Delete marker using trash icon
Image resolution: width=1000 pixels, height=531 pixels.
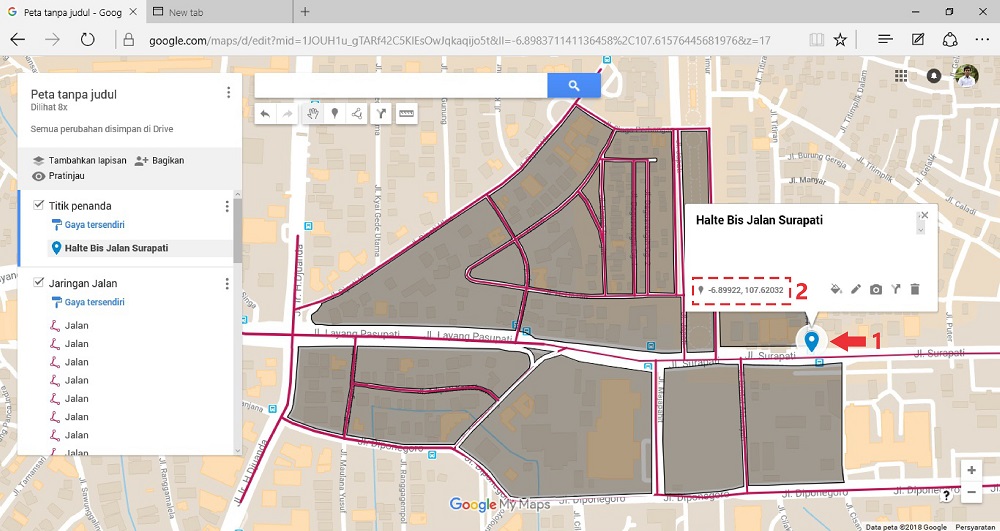(915, 290)
